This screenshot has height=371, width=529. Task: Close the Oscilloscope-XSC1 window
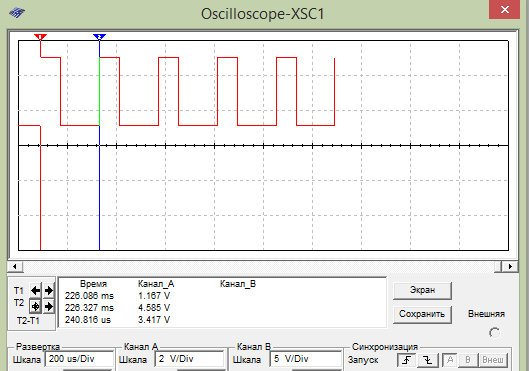coord(504,9)
